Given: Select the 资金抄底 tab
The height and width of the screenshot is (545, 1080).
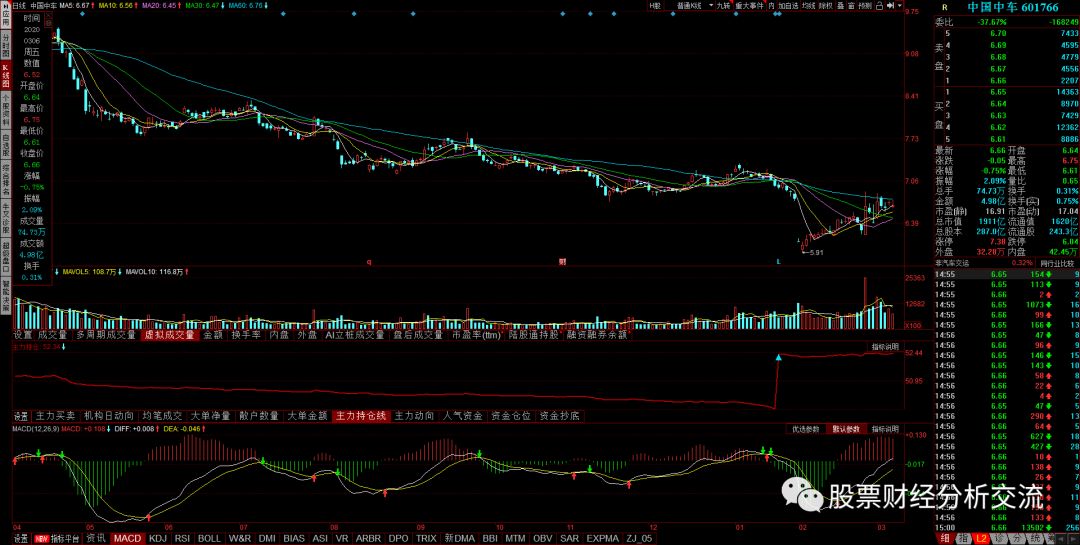Looking at the screenshot, I should [x=559, y=416].
